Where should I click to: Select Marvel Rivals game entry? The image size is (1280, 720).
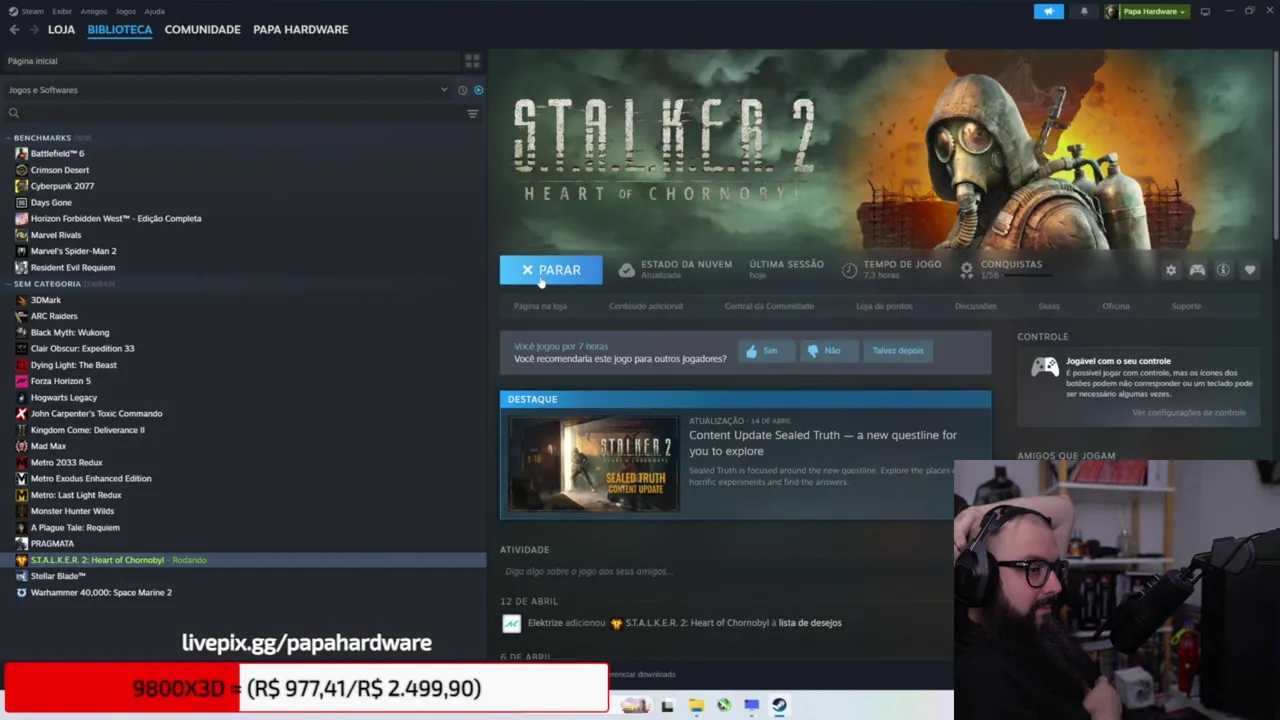56,235
